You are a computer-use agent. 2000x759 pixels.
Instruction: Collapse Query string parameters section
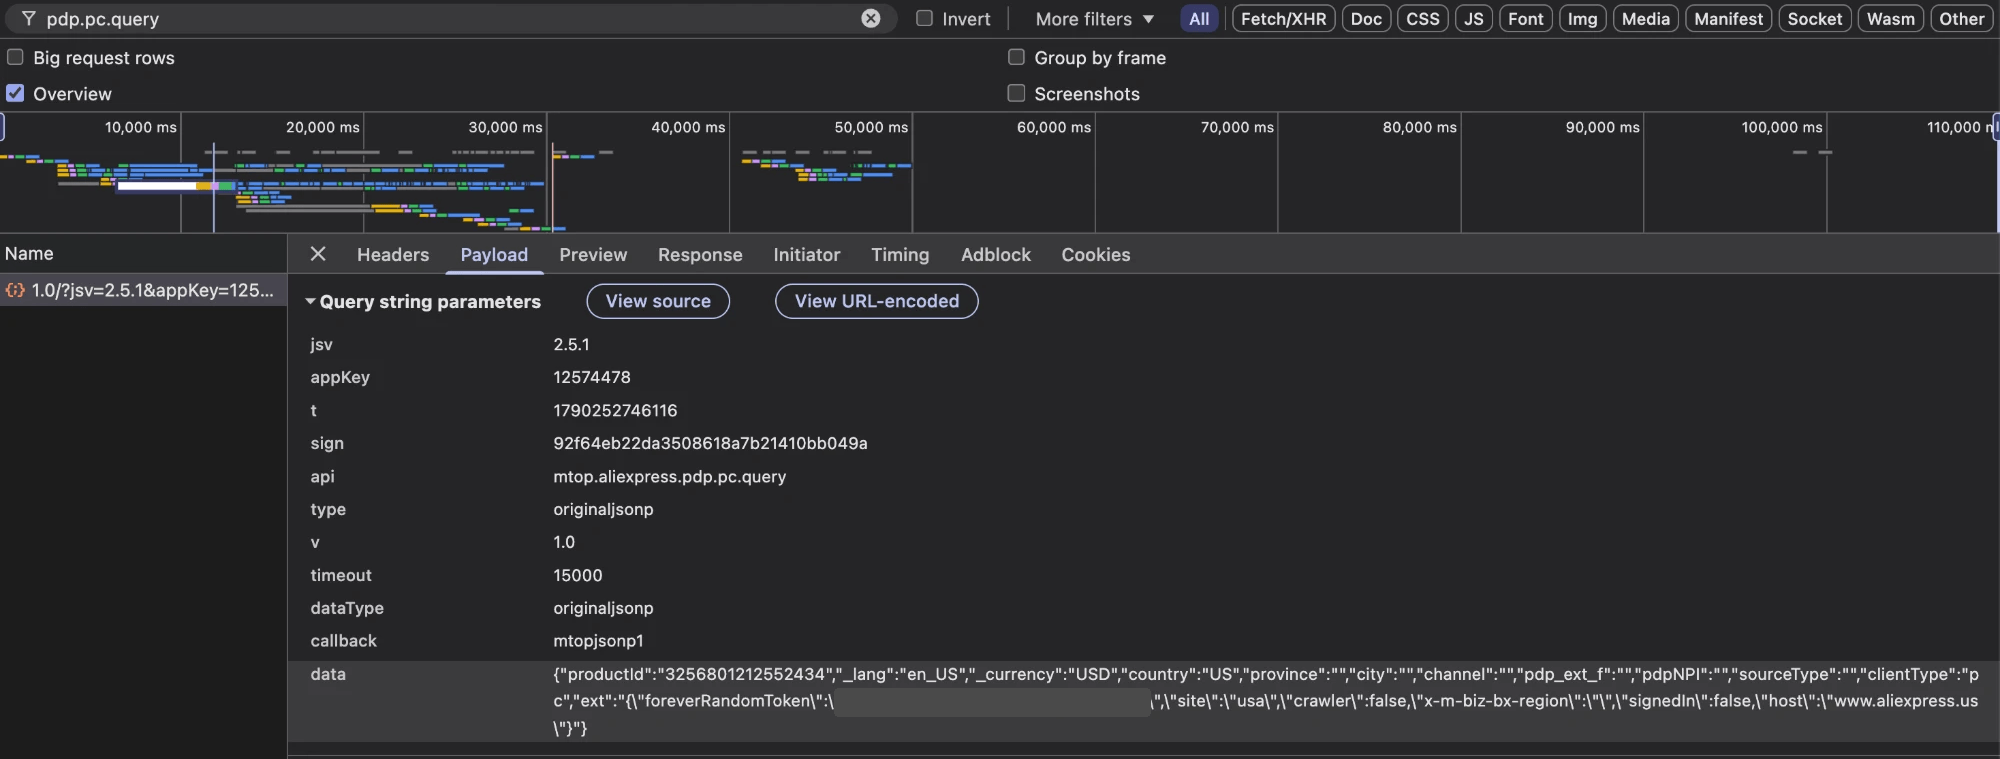[x=310, y=301]
